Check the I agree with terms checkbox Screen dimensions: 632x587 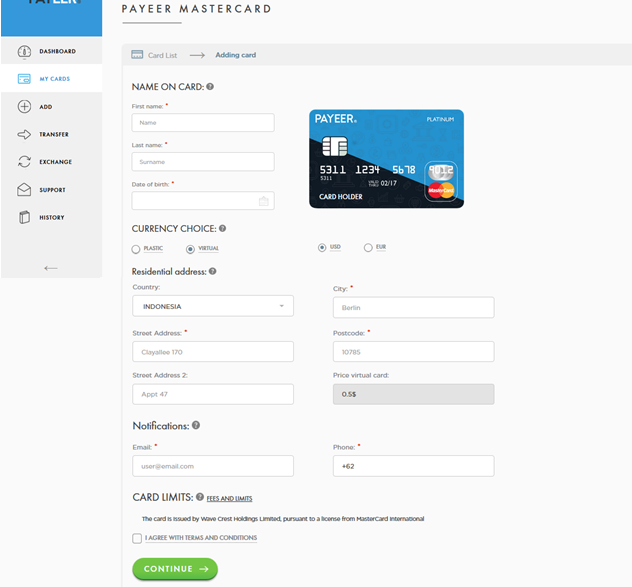point(137,538)
